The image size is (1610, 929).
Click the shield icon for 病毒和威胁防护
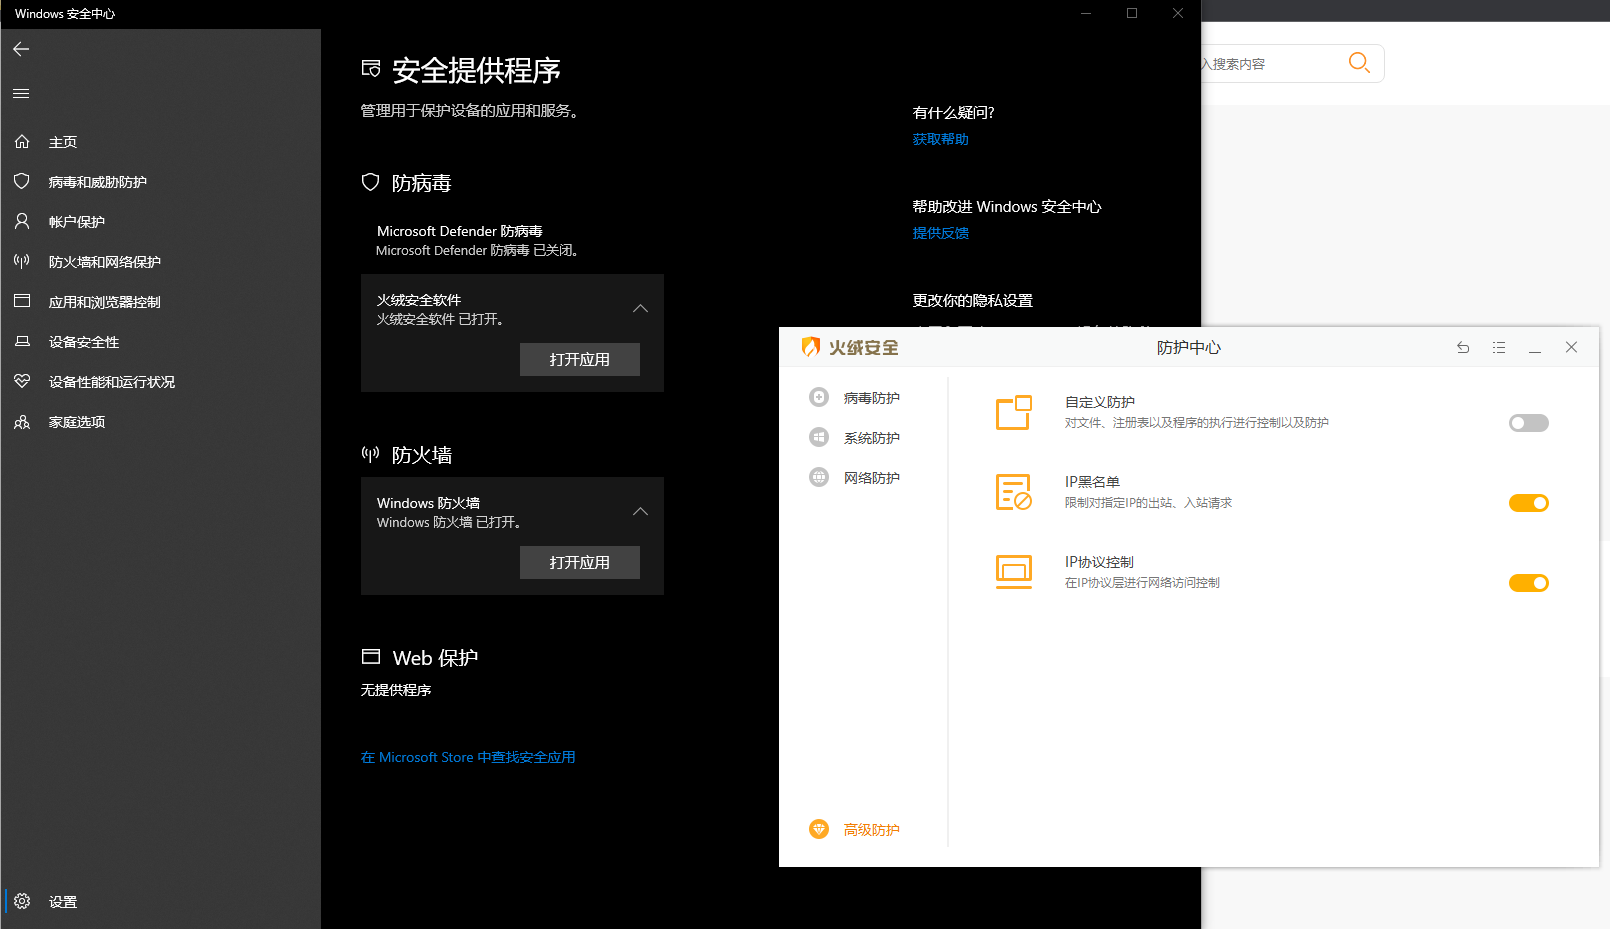pyautogui.click(x=22, y=182)
